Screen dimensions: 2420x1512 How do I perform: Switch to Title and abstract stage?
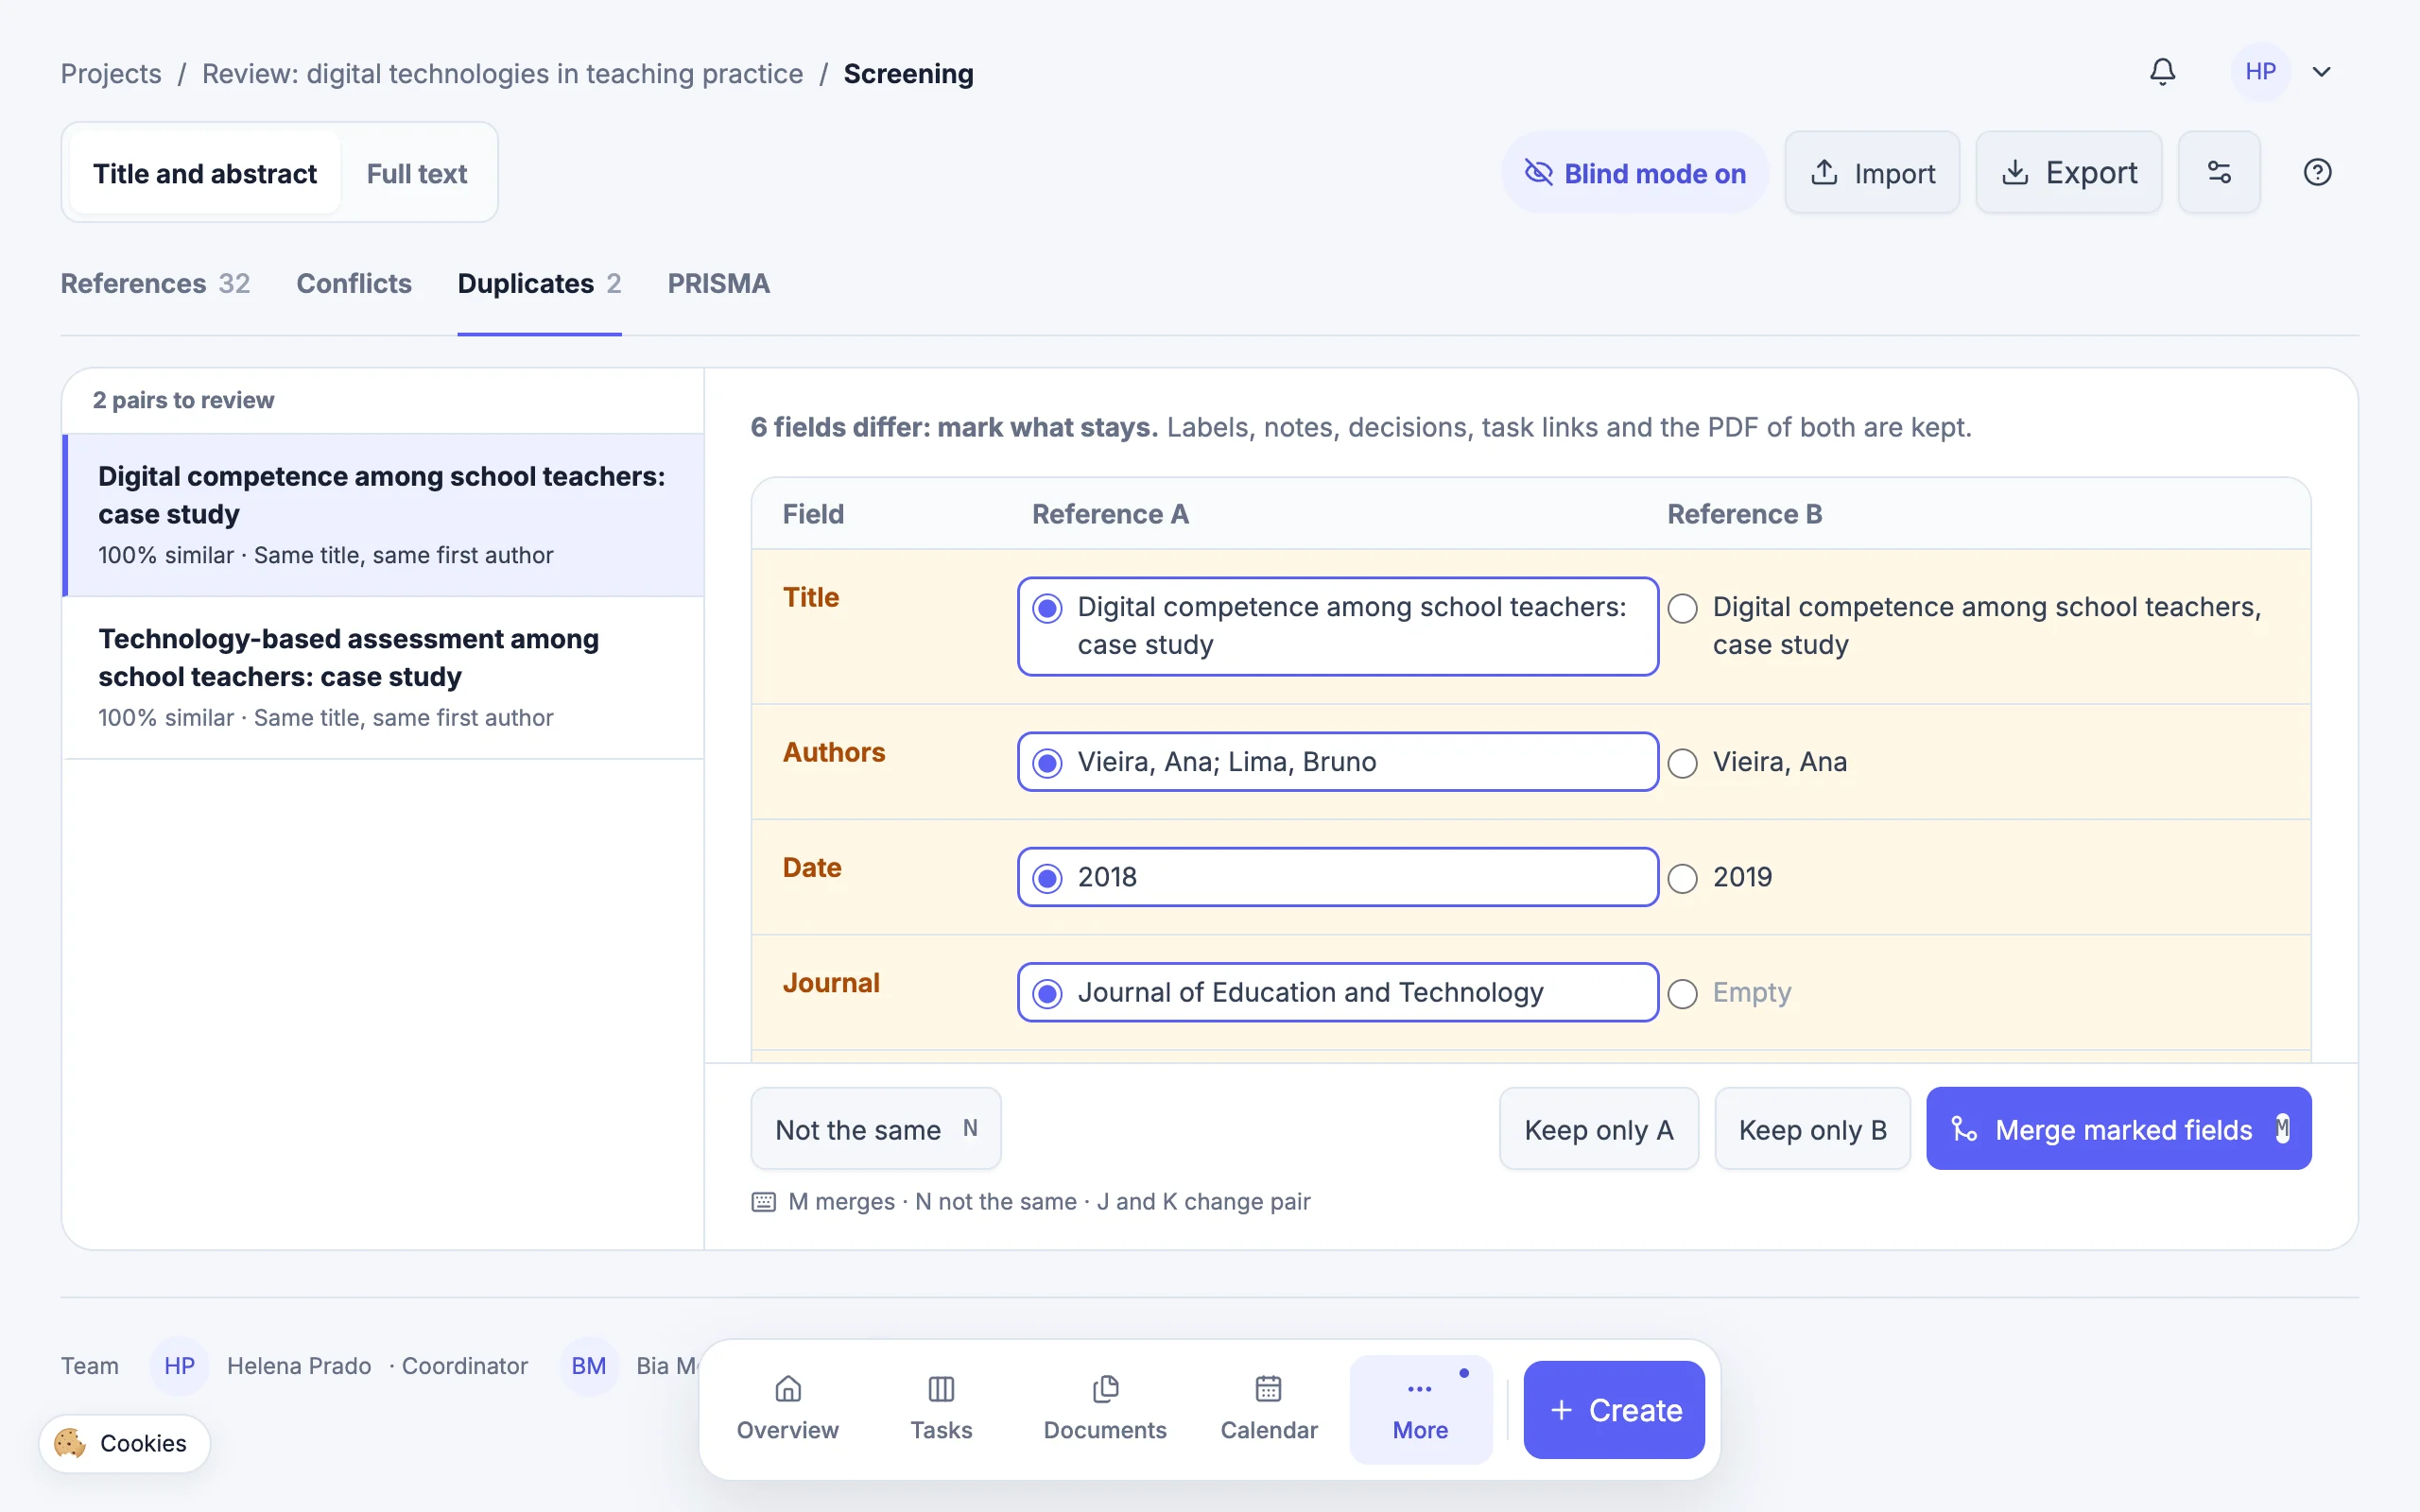(x=205, y=173)
